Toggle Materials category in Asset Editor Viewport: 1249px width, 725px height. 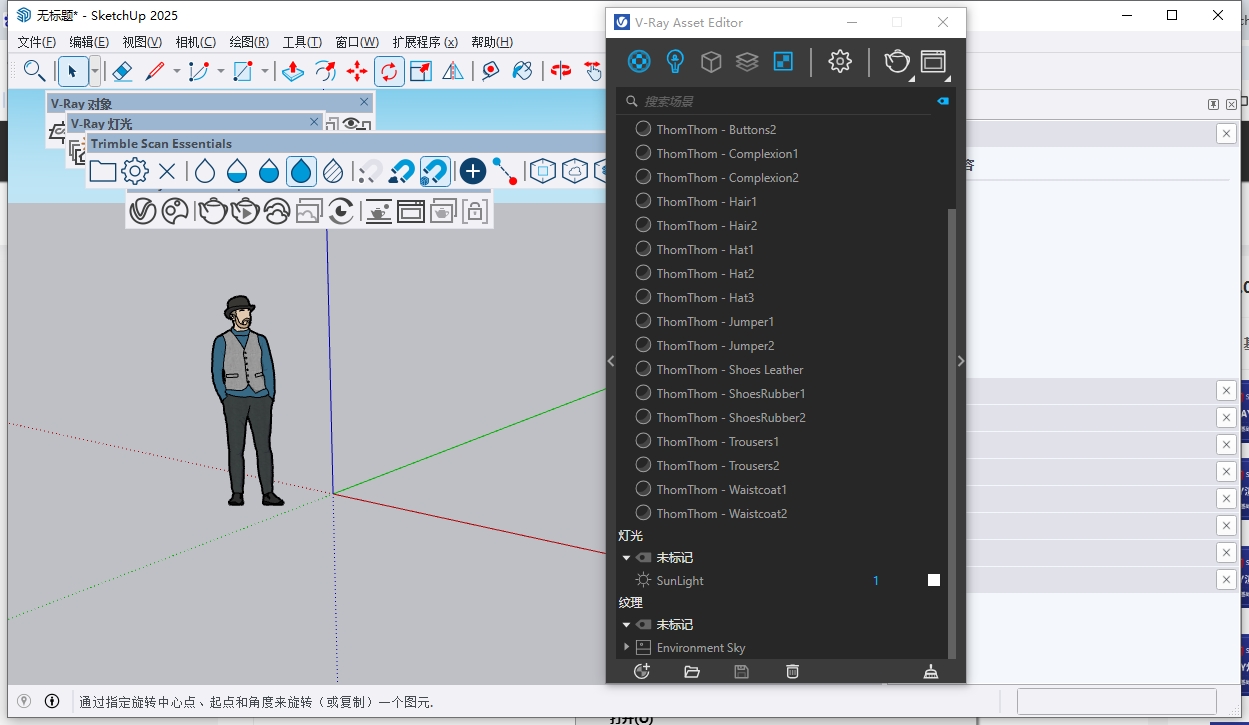[x=639, y=62]
